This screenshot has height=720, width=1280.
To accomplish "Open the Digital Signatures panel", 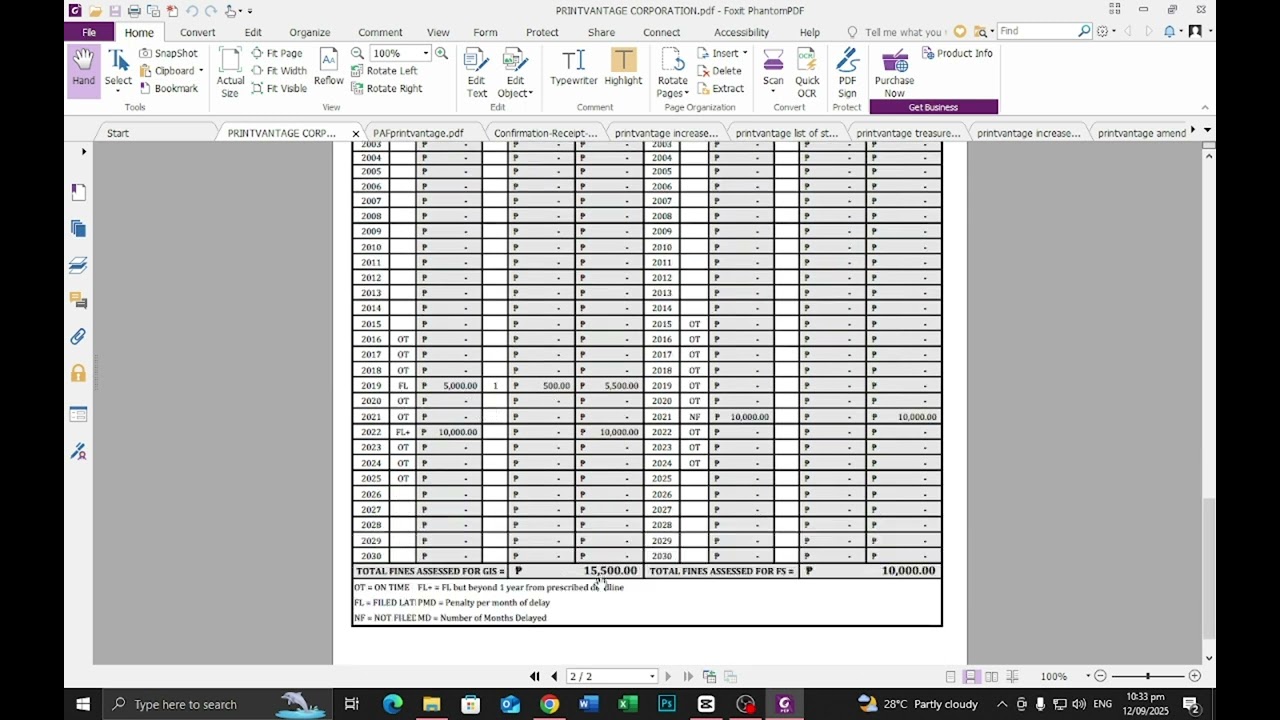I will (x=78, y=452).
